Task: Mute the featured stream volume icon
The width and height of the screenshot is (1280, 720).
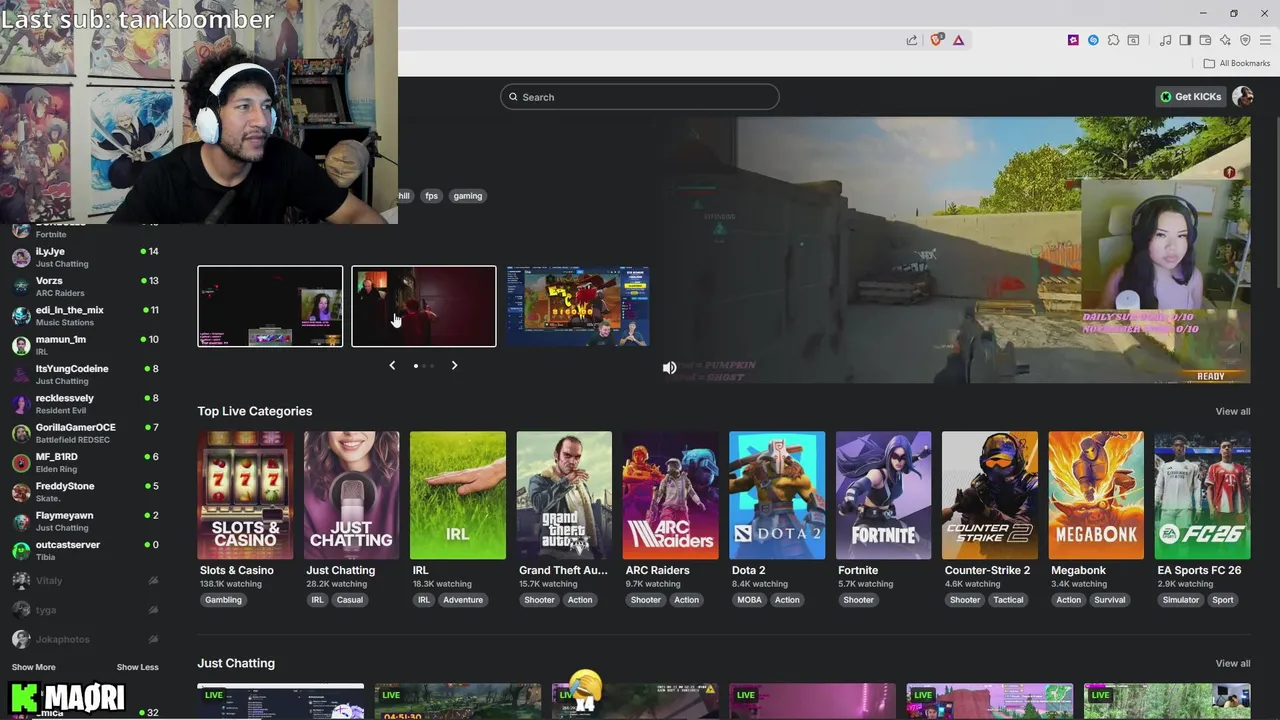Action: (x=669, y=367)
